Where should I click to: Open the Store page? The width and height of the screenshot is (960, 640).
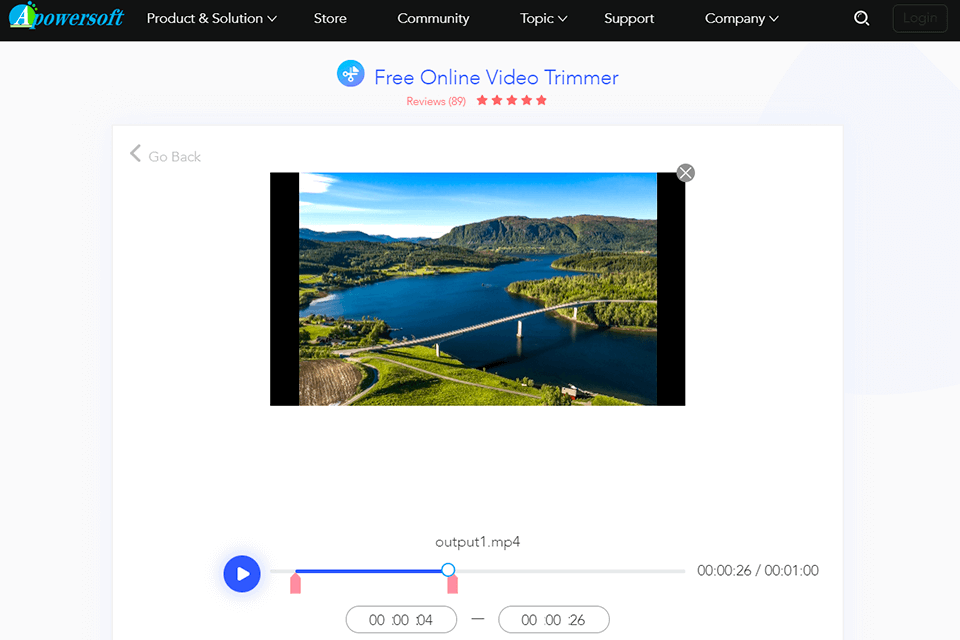pyautogui.click(x=330, y=18)
